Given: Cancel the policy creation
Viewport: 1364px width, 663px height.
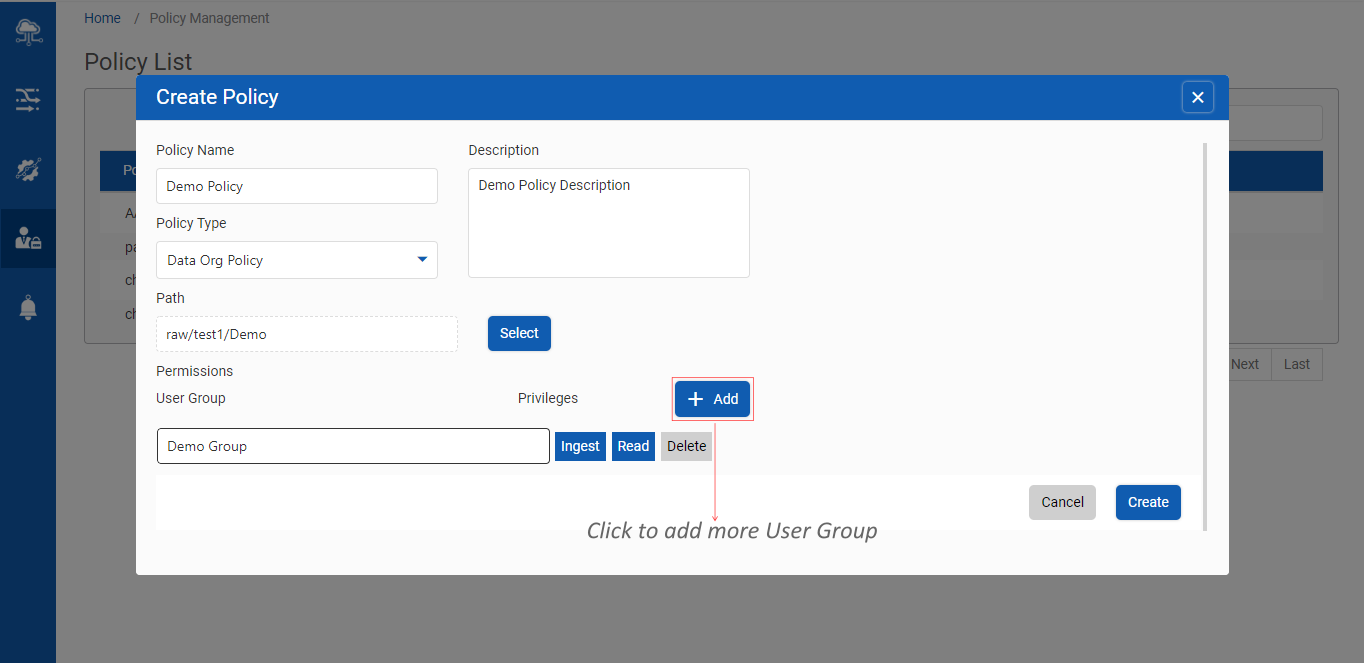Looking at the screenshot, I should 1062,502.
